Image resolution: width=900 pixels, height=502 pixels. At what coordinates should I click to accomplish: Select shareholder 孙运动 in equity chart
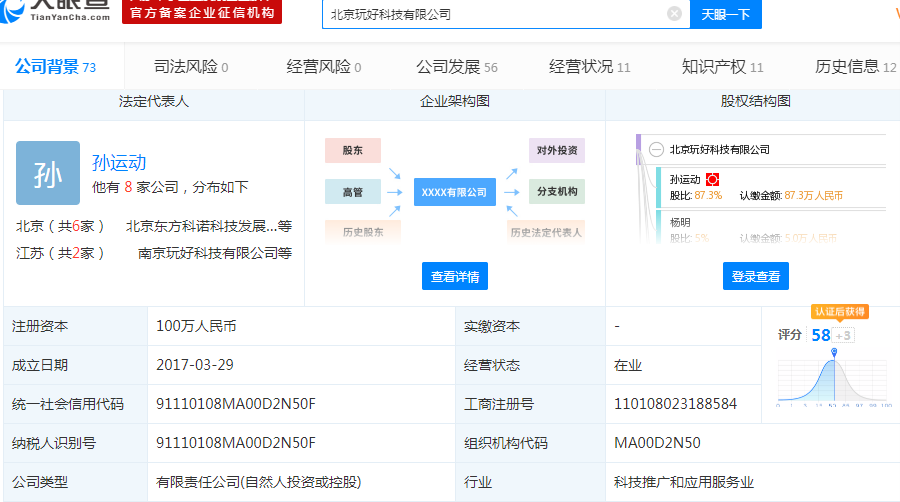tap(685, 180)
